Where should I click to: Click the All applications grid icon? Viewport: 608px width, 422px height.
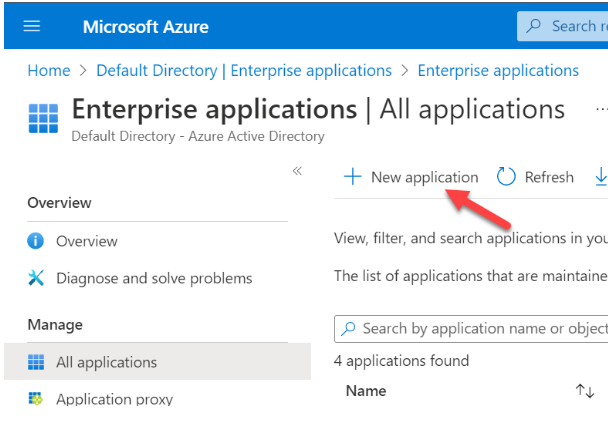click(x=36, y=362)
